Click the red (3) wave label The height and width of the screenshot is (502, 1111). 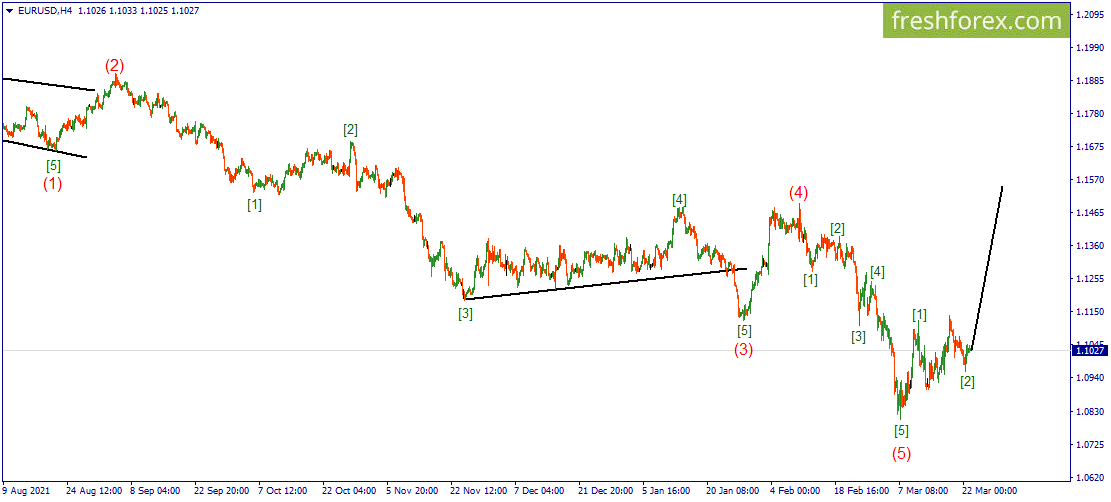[x=743, y=349]
